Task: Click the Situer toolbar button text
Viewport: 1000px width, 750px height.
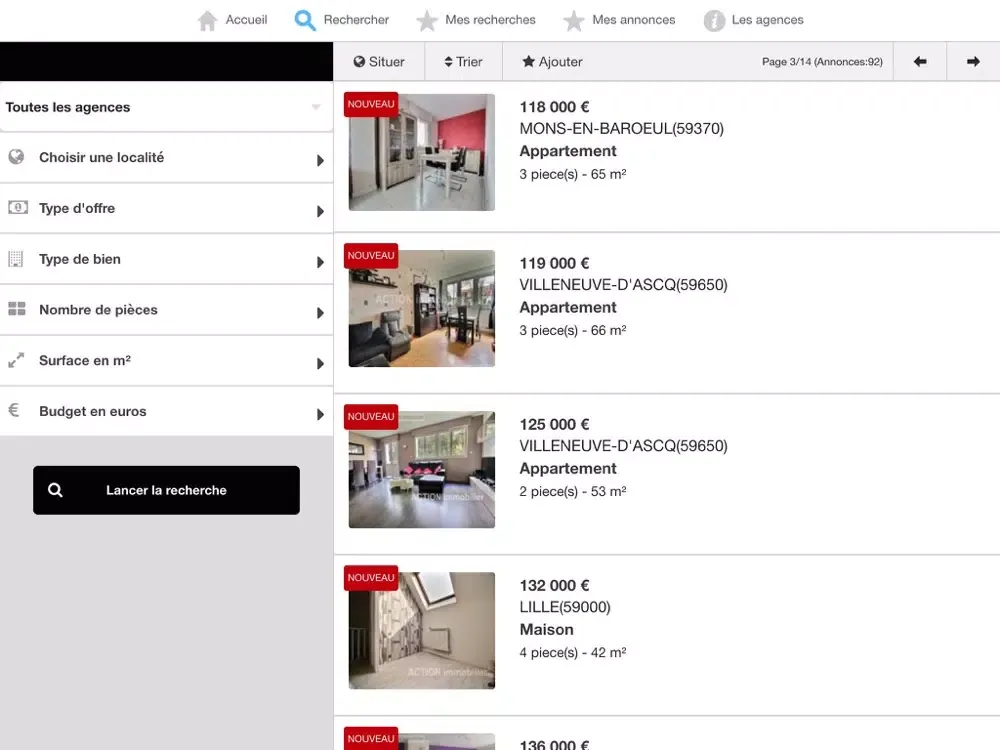Action: (x=386, y=62)
